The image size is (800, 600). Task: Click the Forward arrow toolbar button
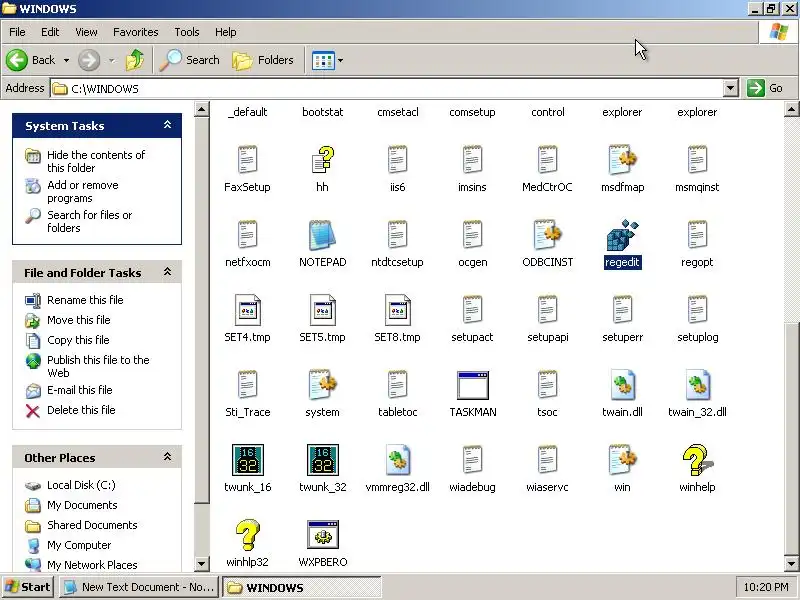pyautogui.click(x=89, y=60)
